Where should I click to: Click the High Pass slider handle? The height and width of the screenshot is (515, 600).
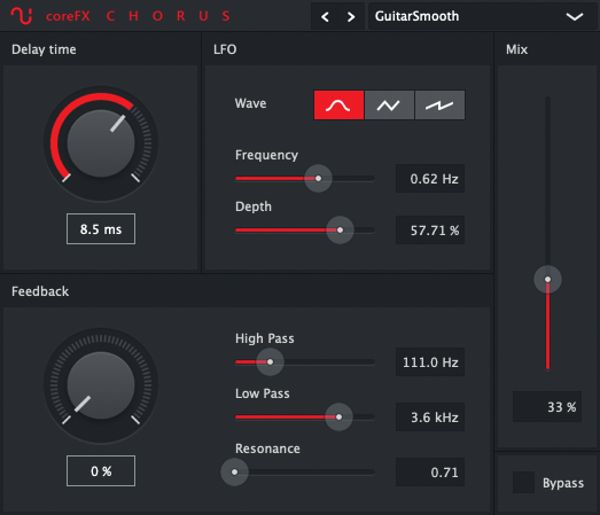click(x=267, y=361)
